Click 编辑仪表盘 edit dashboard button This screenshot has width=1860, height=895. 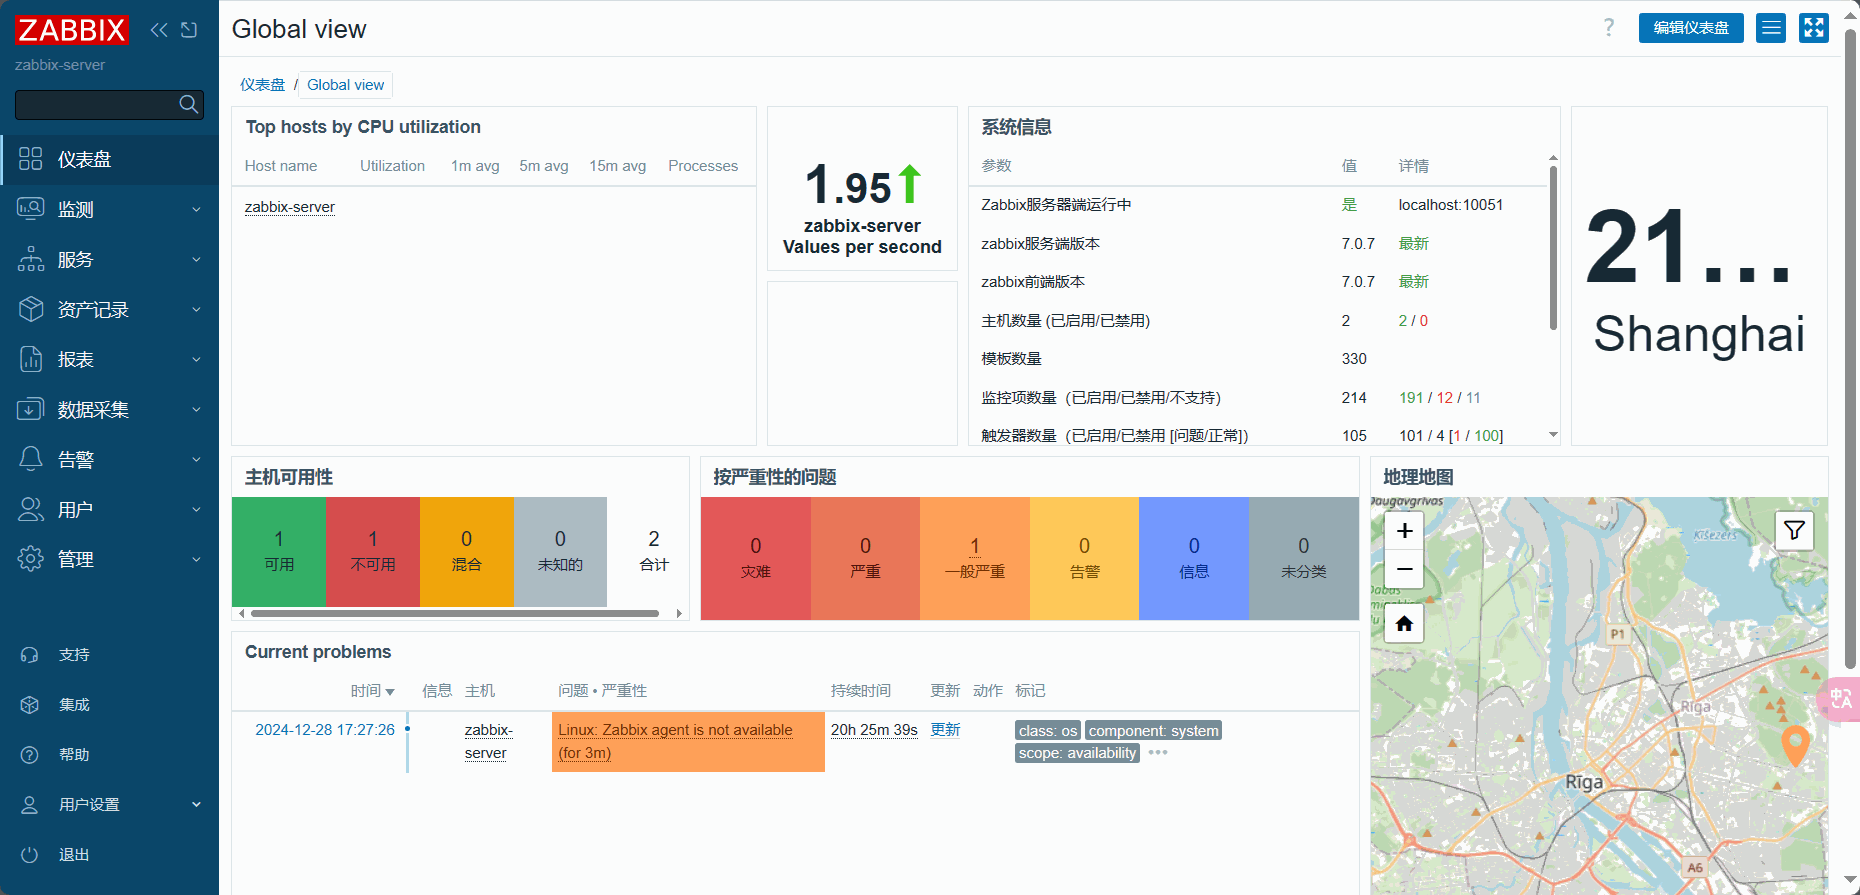pos(1691,28)
